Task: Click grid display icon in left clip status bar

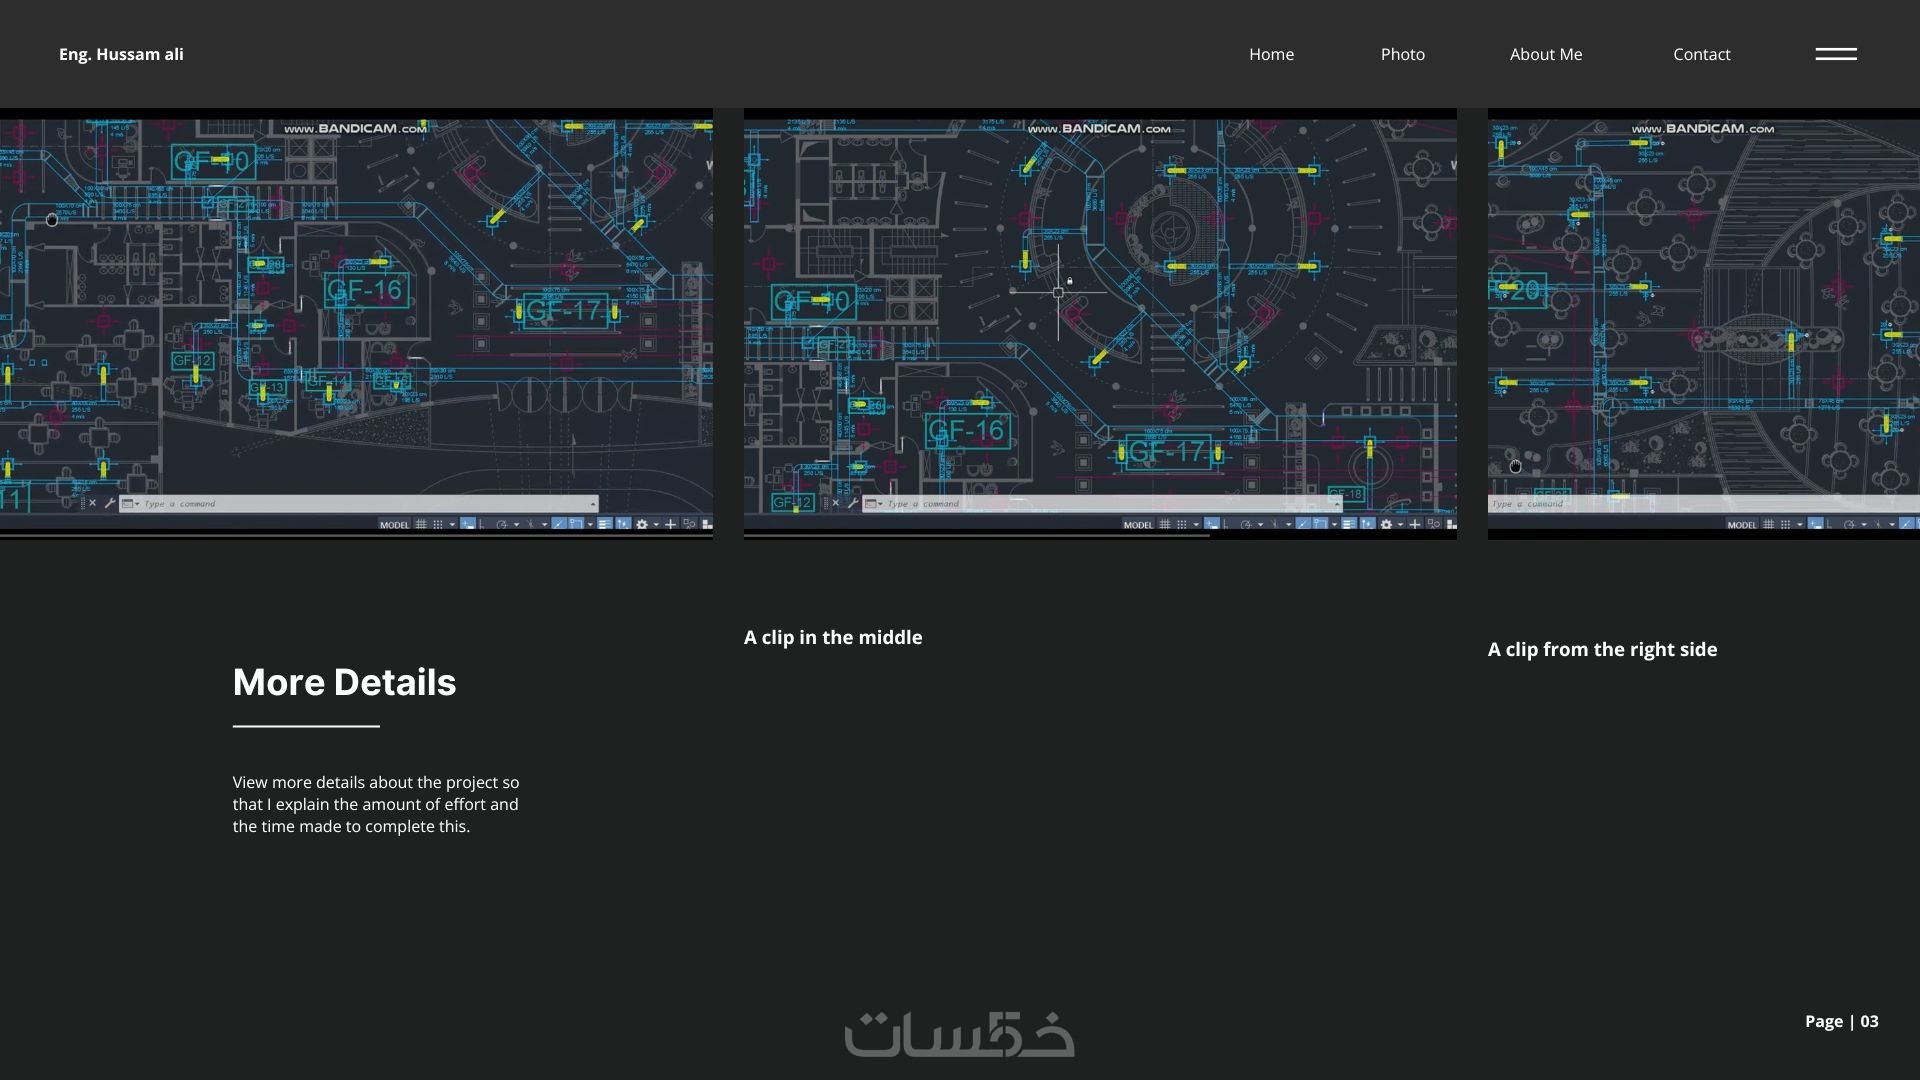Action: click(421, 524)
